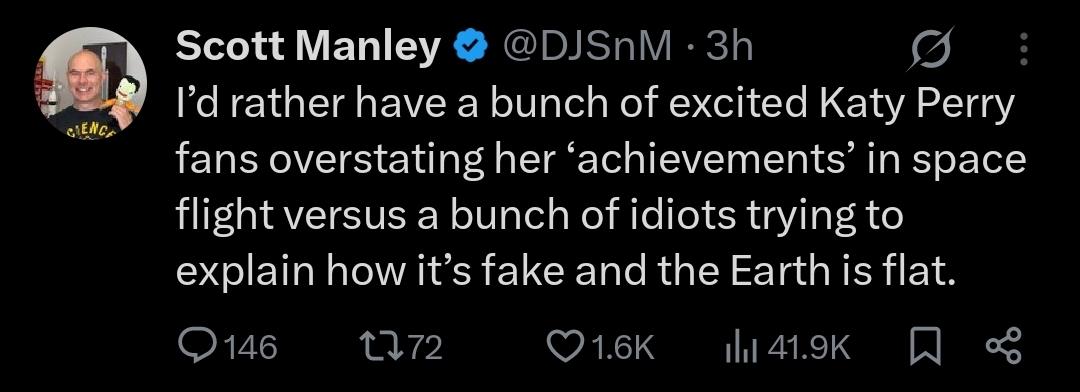1080x392 pixels.
Task: Click the Scott Manley display name
Action: point(308,48)
